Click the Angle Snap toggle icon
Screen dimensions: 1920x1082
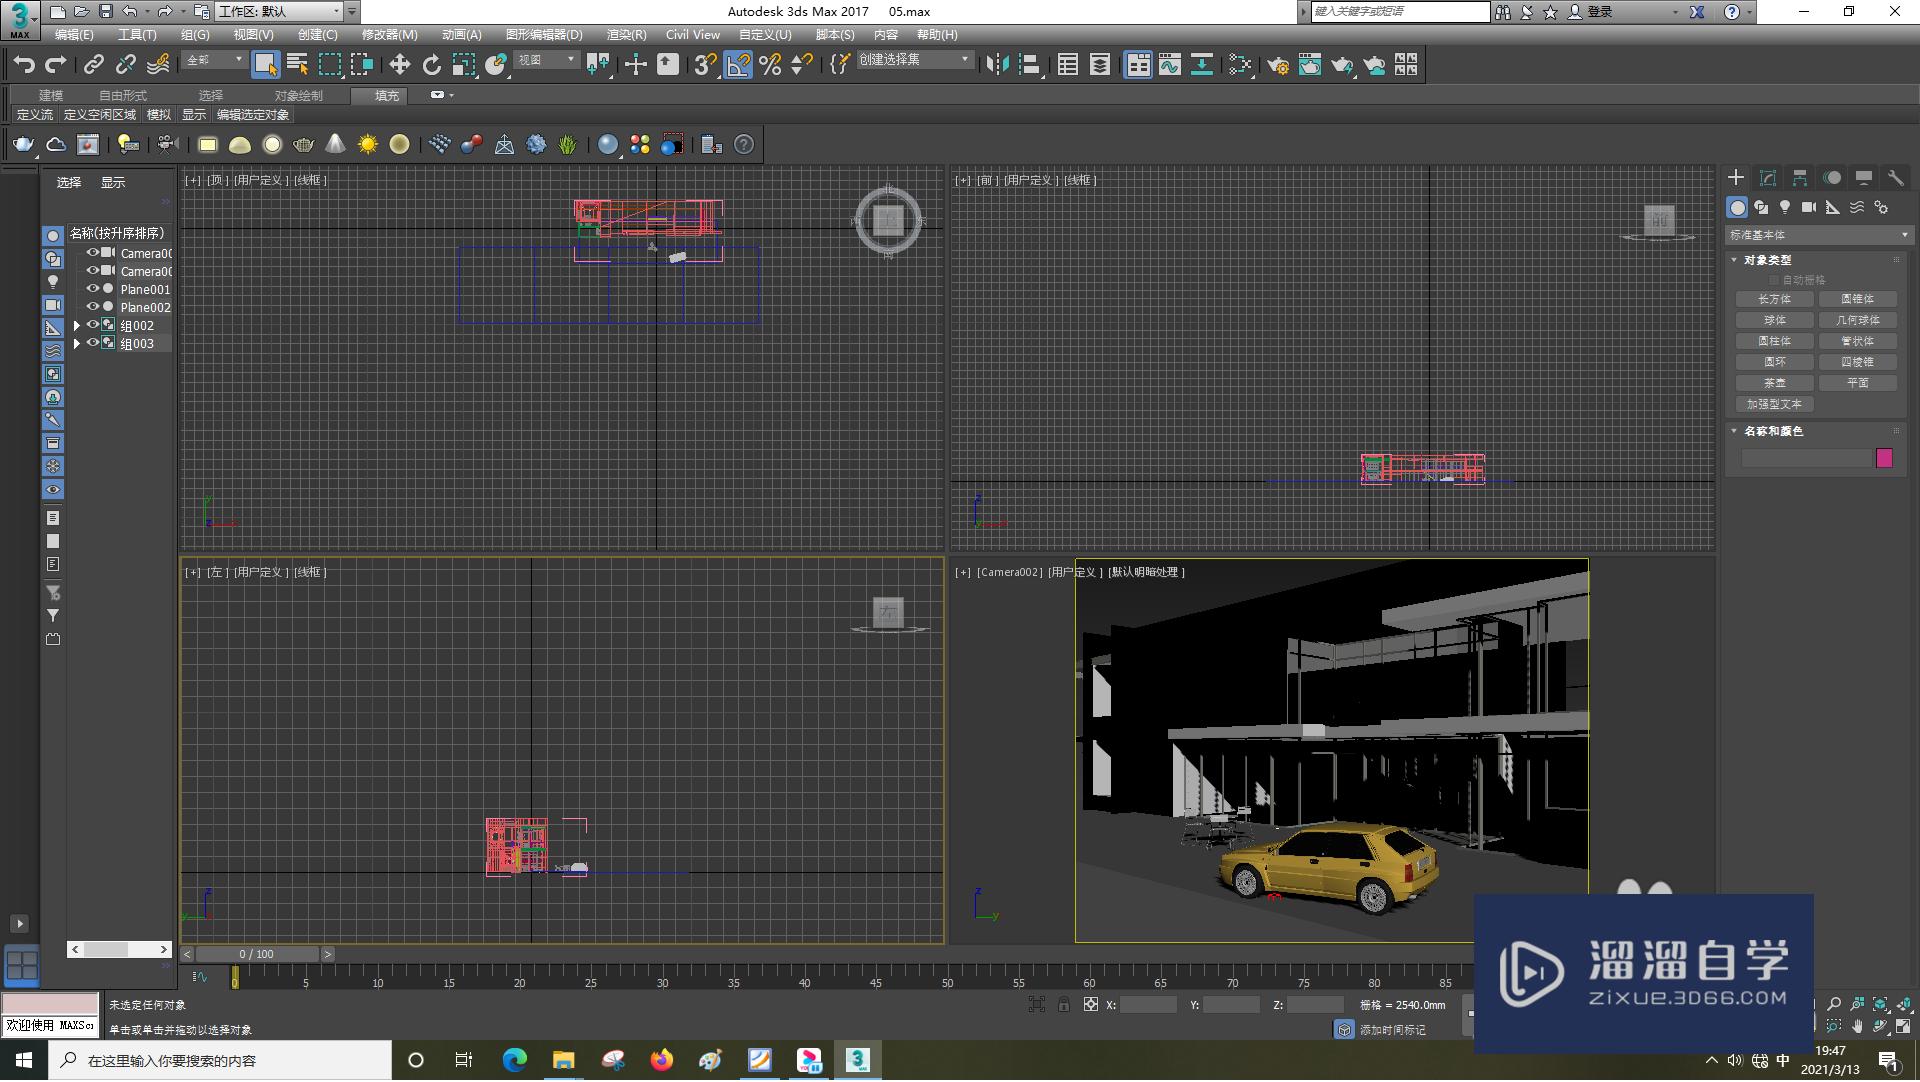[x=737, y=65]
